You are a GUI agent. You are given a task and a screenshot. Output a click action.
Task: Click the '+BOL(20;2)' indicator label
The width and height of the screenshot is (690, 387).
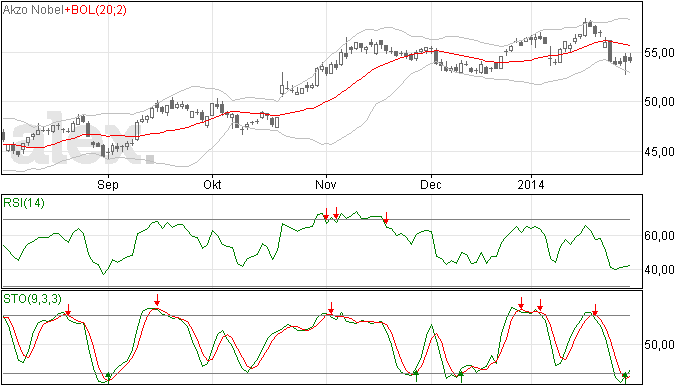[95, 10]
